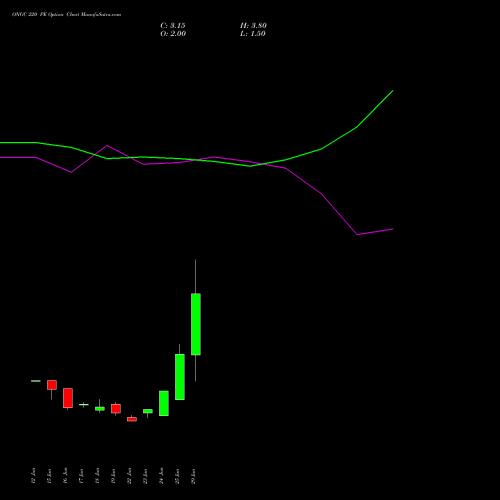Click the 24 date label on the x-axis
This screenshot has width=500, height=500.
(x=161, y=476)
